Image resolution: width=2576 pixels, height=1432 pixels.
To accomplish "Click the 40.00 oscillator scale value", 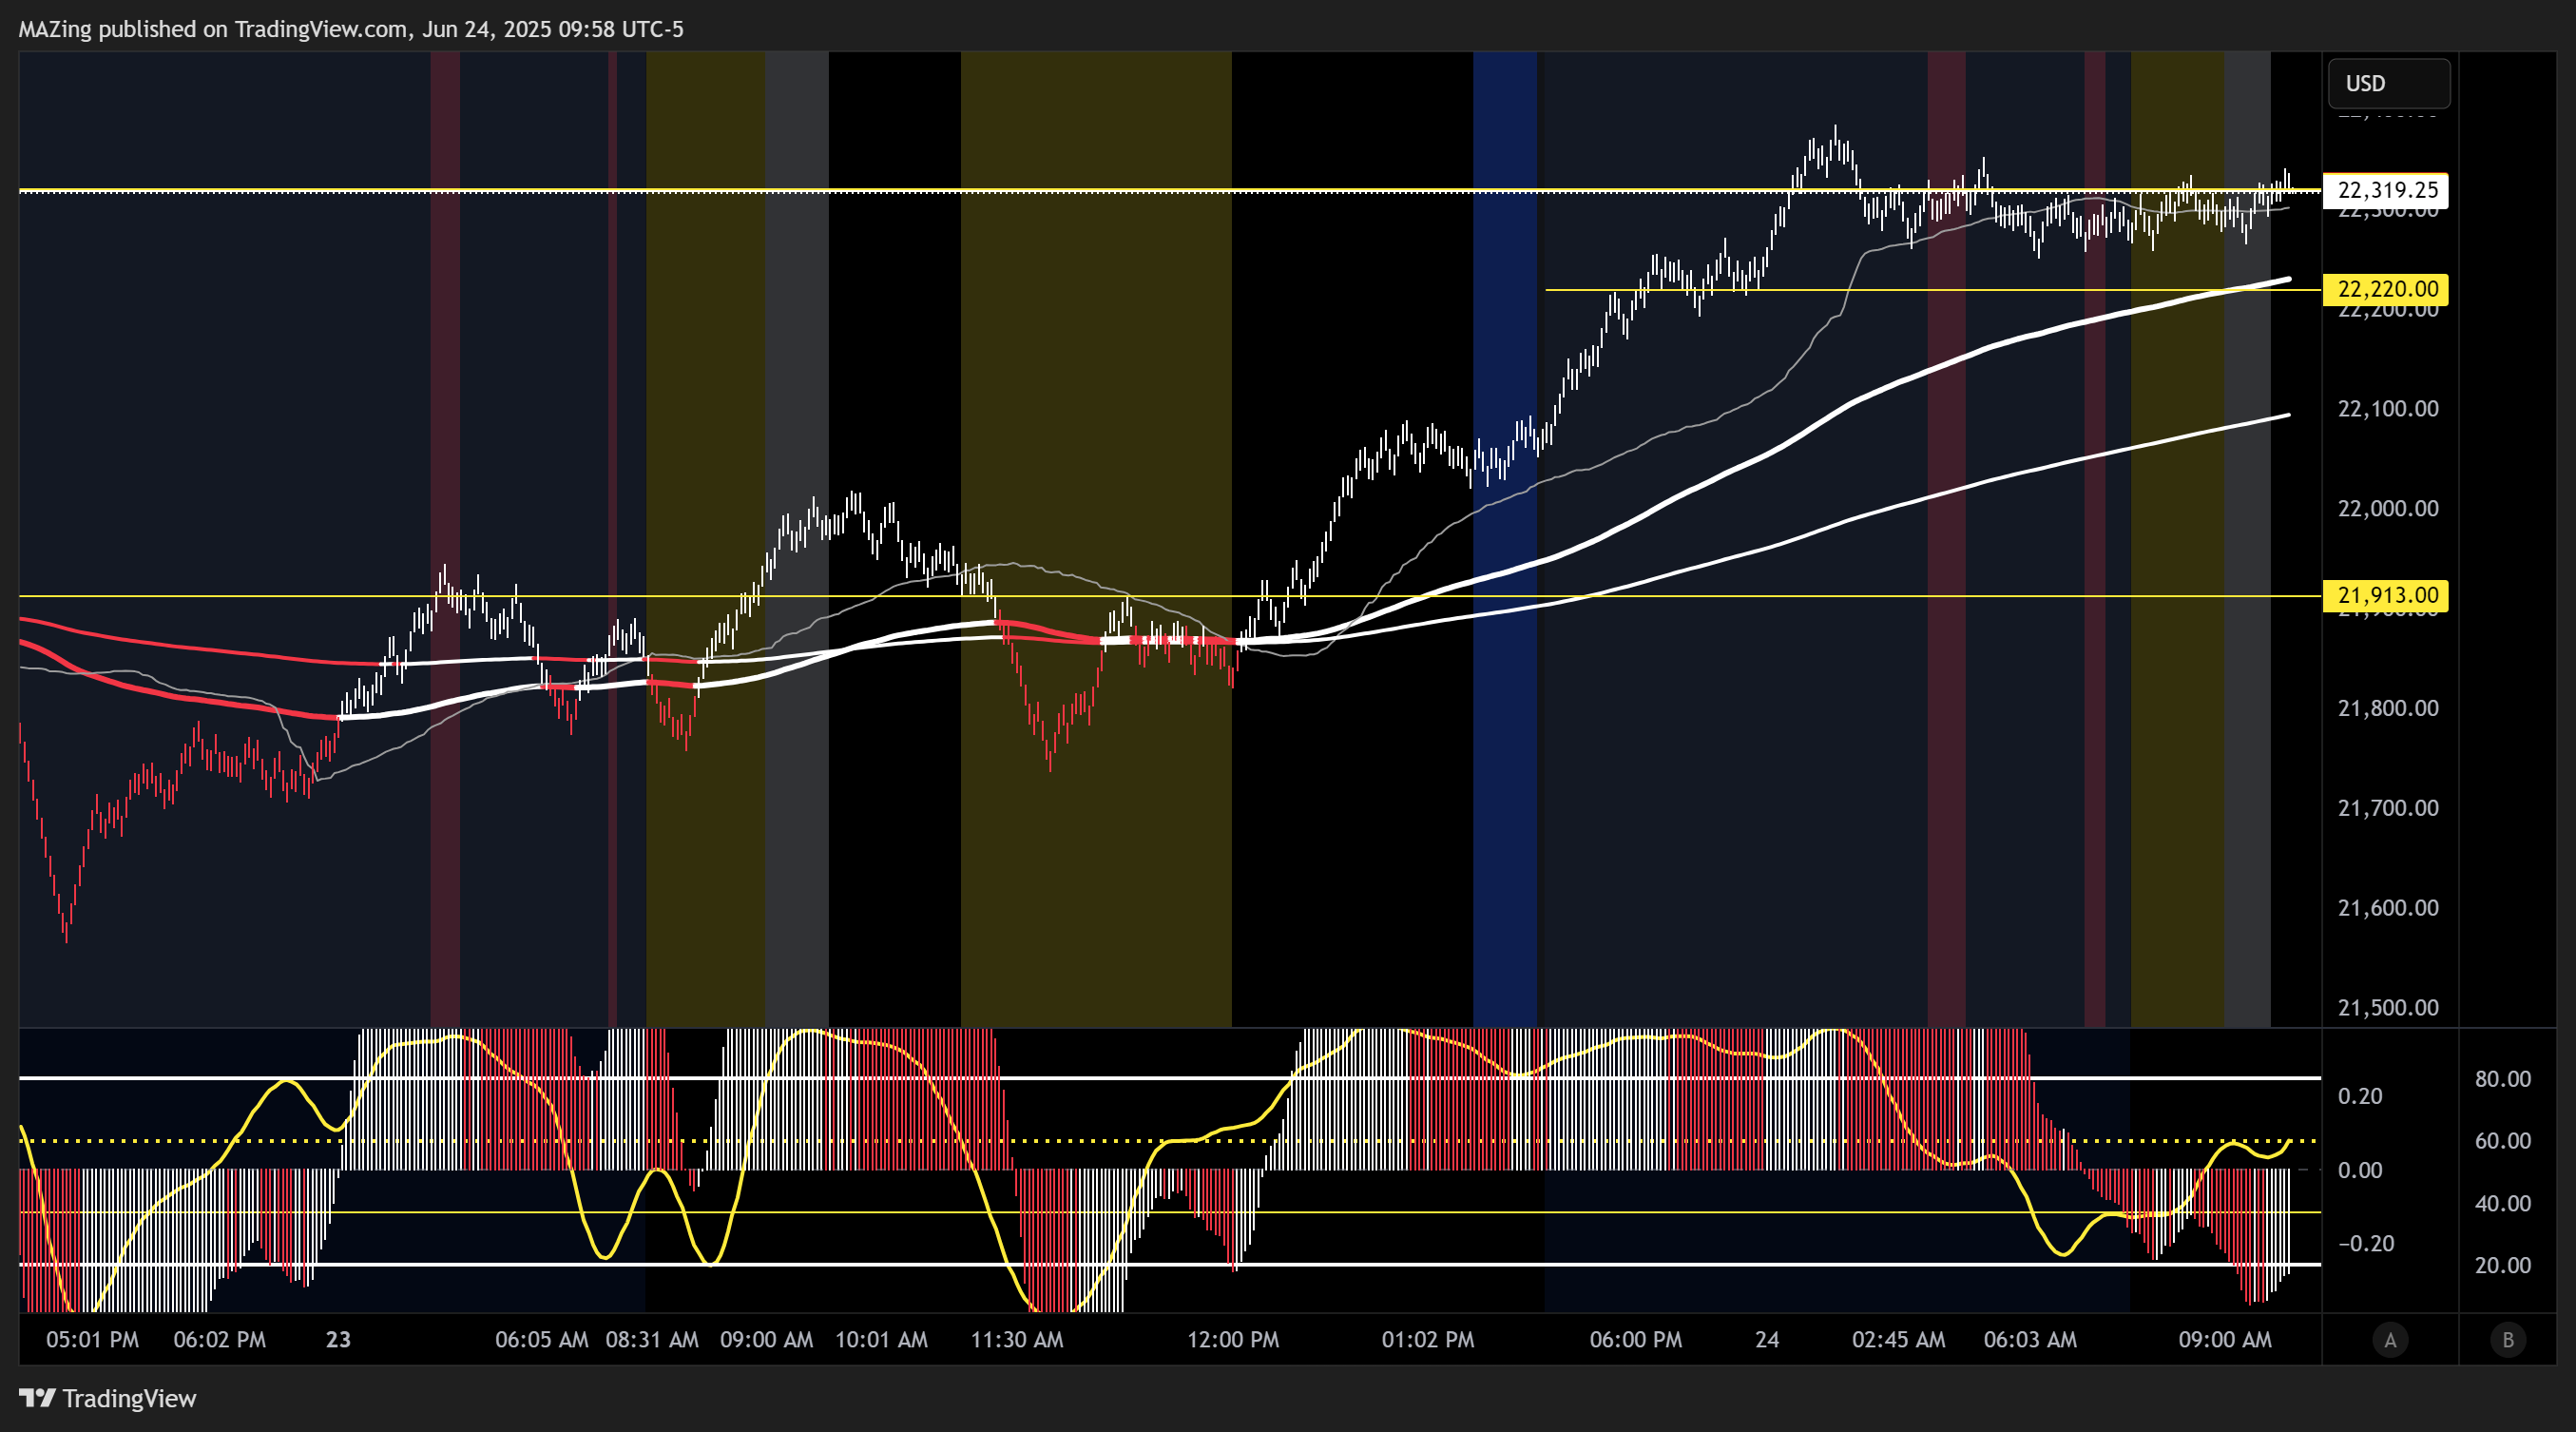I will point(2503,1203).
